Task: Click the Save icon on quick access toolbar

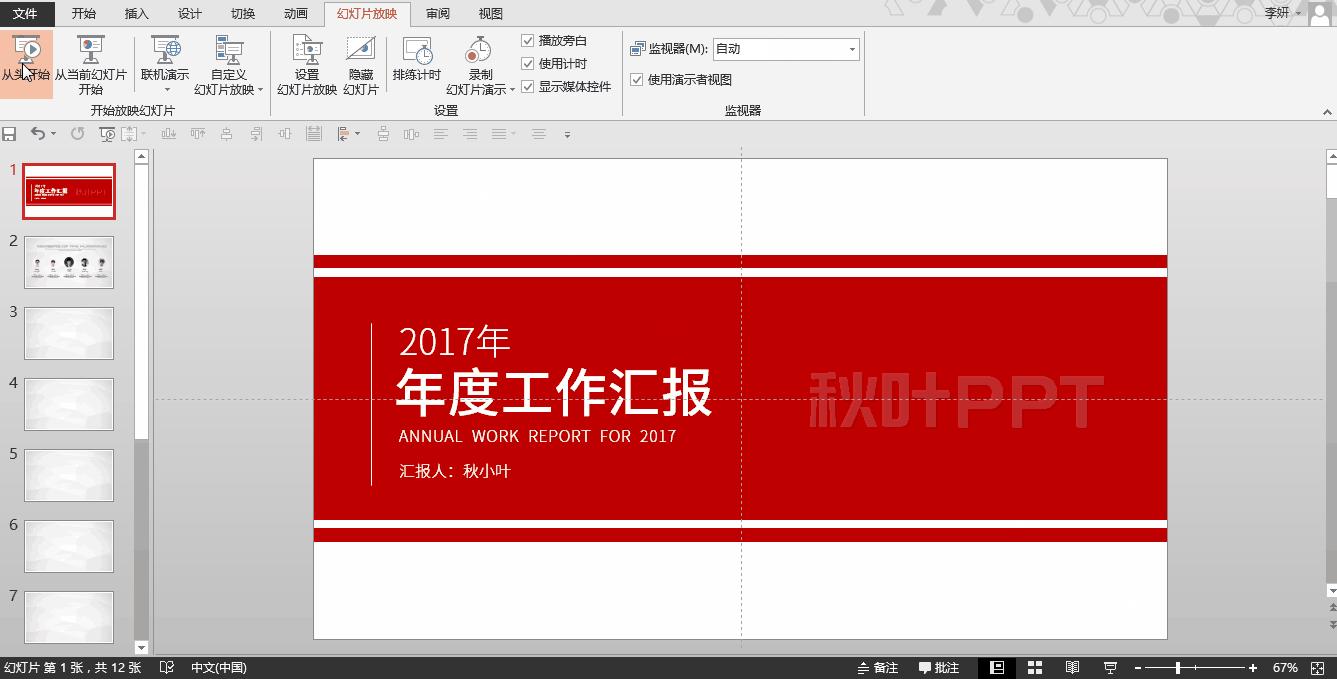Action: point(9,133)
